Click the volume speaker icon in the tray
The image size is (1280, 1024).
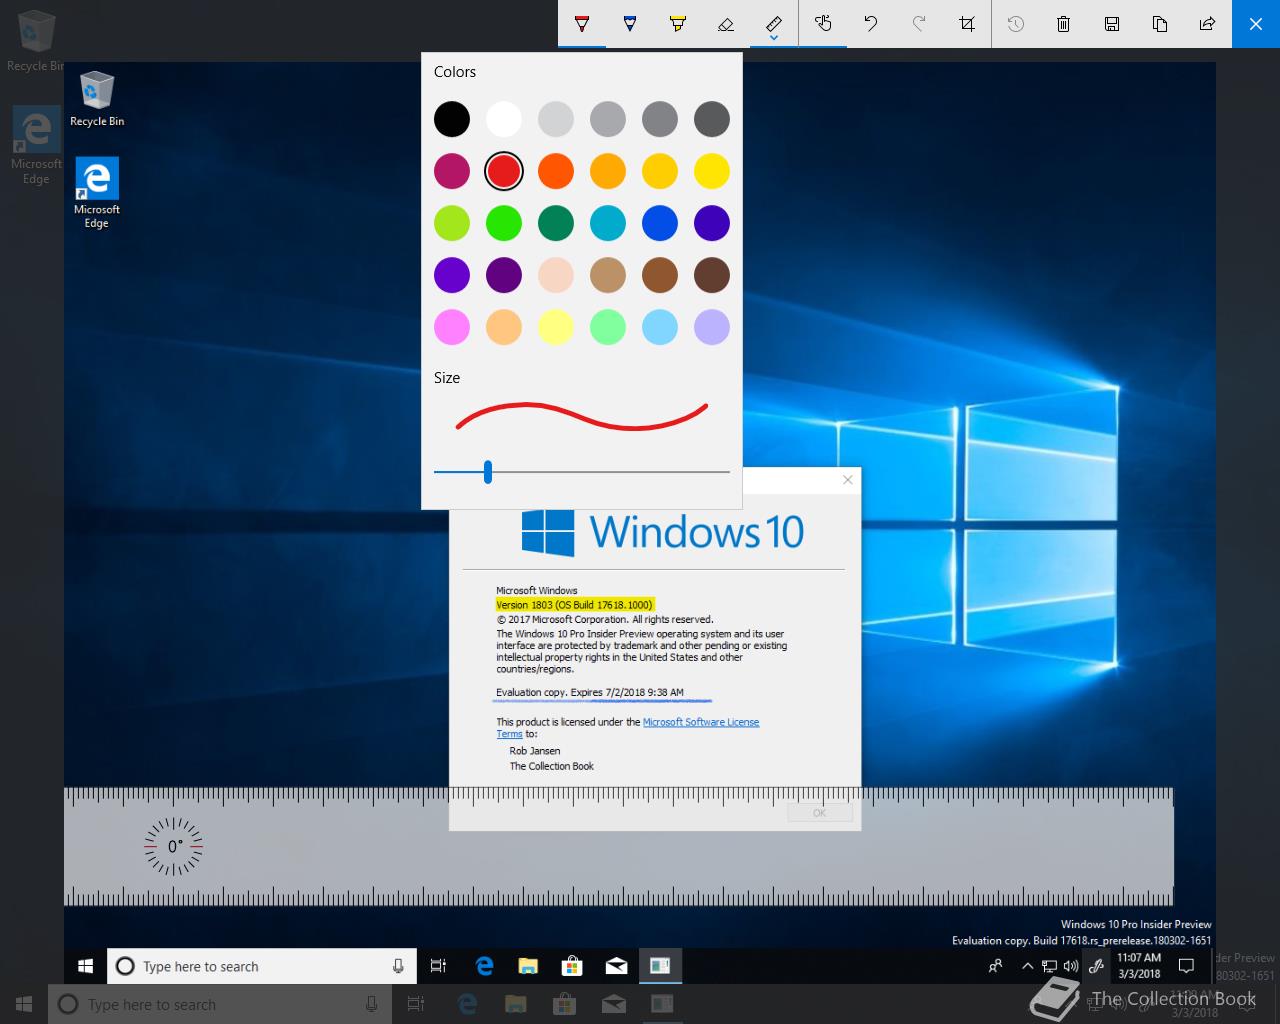click(1071, 966)
